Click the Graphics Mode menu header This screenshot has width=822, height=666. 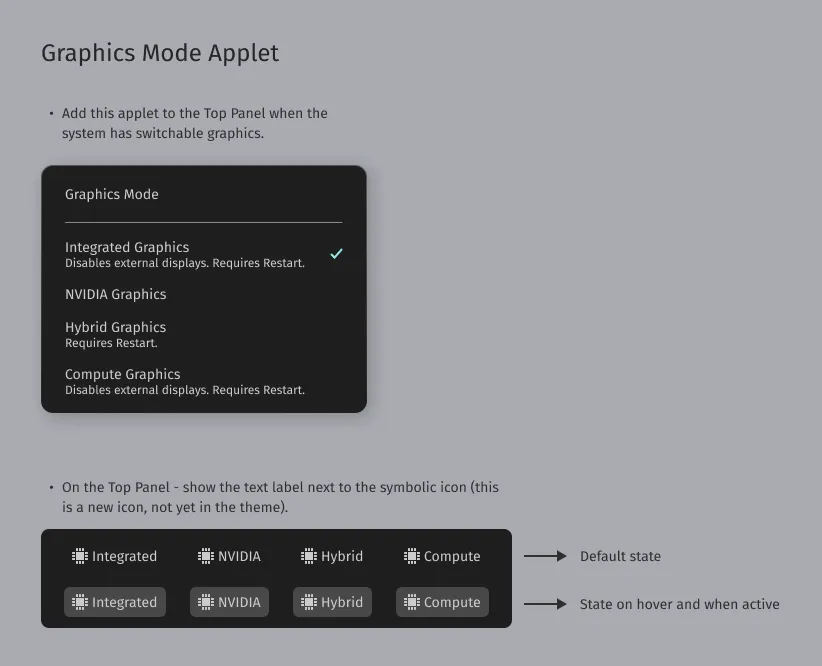tap(112, 194)
